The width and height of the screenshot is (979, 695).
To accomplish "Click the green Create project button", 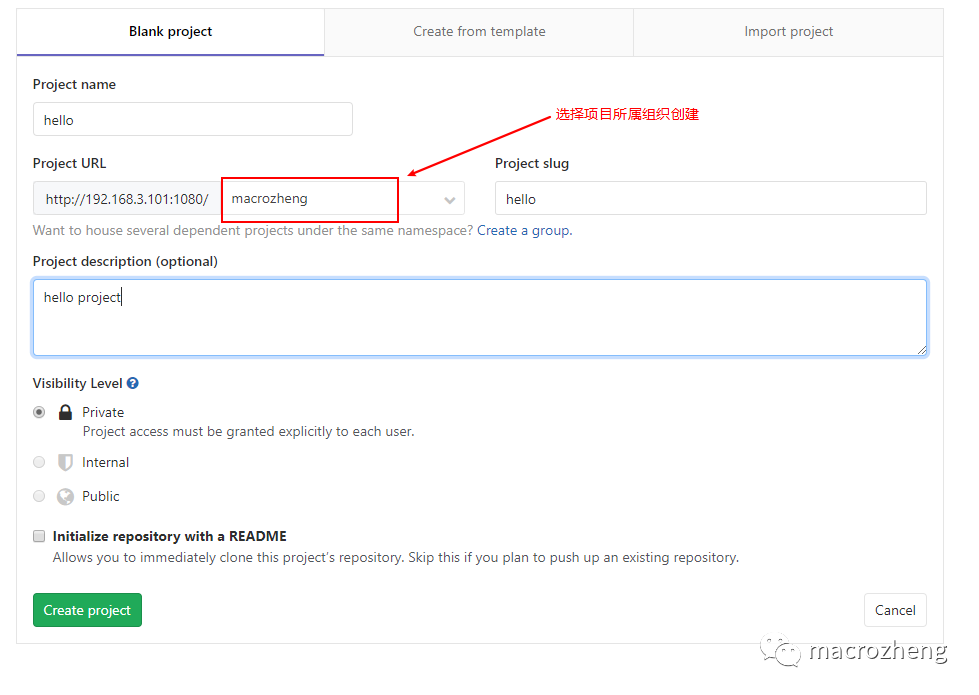I will pyautogui.click(x=87, y=610).
